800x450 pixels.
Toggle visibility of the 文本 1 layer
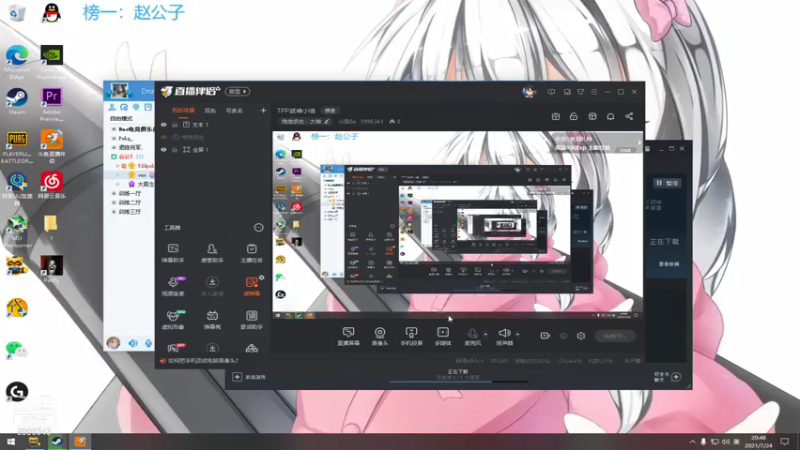[163, 124]
